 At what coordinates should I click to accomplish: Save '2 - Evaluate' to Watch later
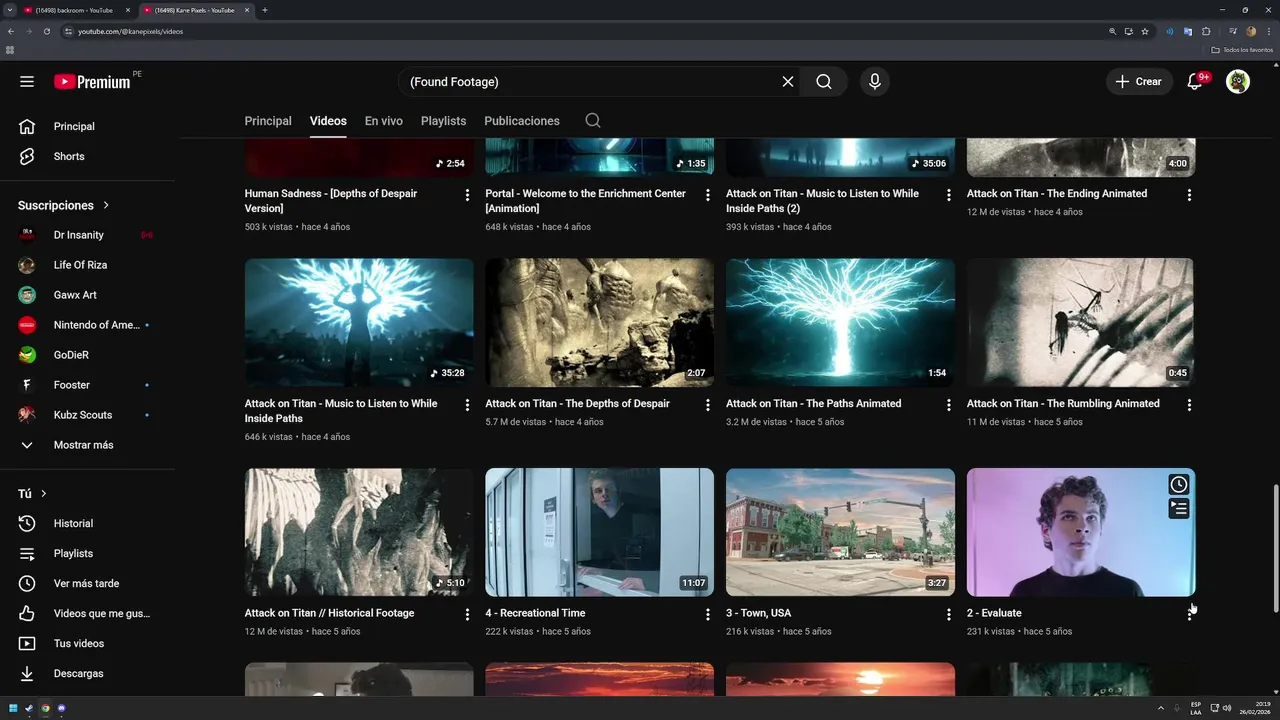pos(1179,484)
